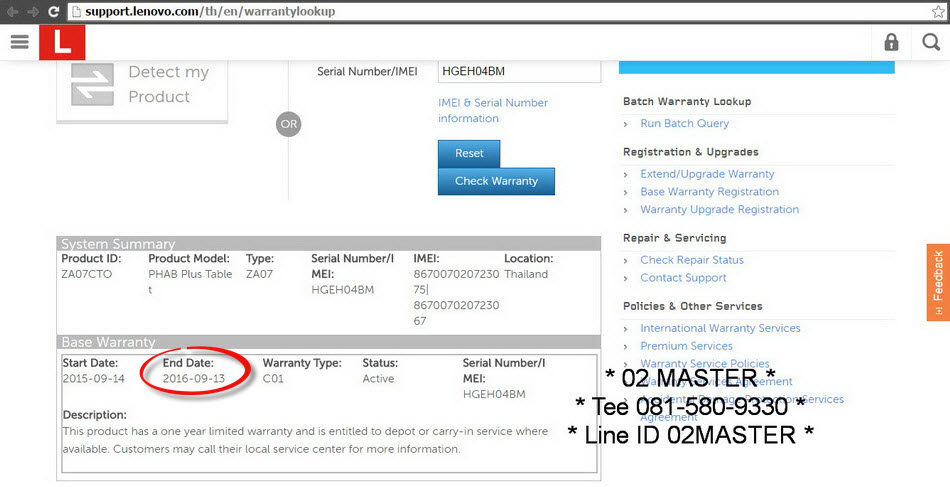Click the Reset button
Image resolution: width=950 pixels, height=487 pixels.
(469, 153)
